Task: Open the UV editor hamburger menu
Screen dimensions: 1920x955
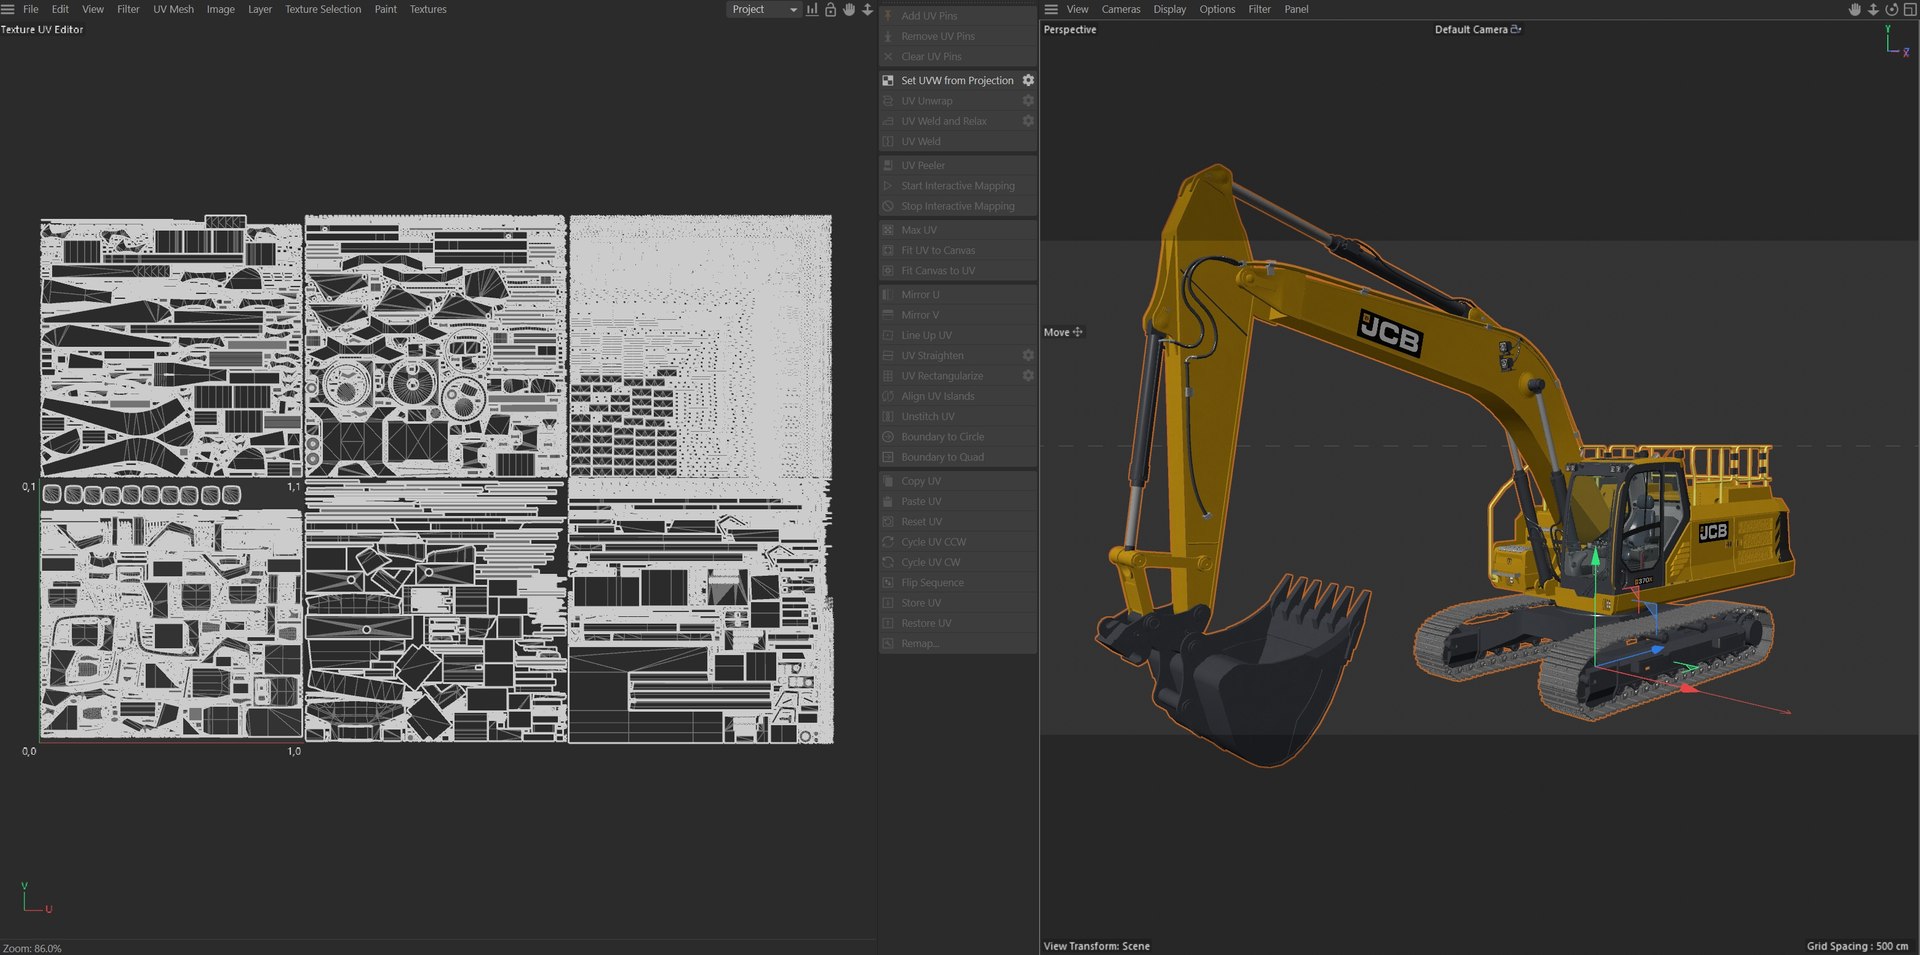Action: point(8,9)
